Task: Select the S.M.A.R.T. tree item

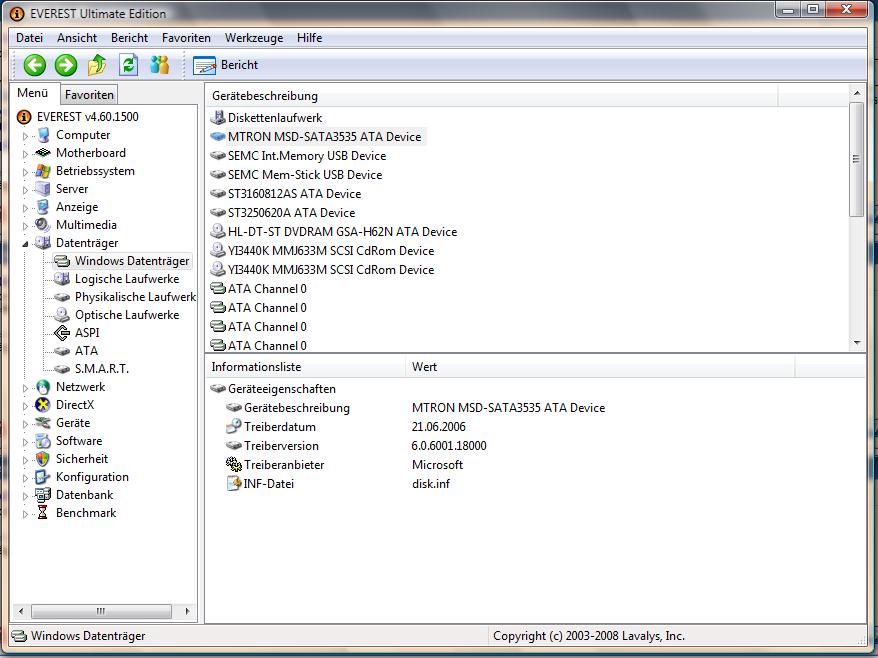Action: [101, 368]
